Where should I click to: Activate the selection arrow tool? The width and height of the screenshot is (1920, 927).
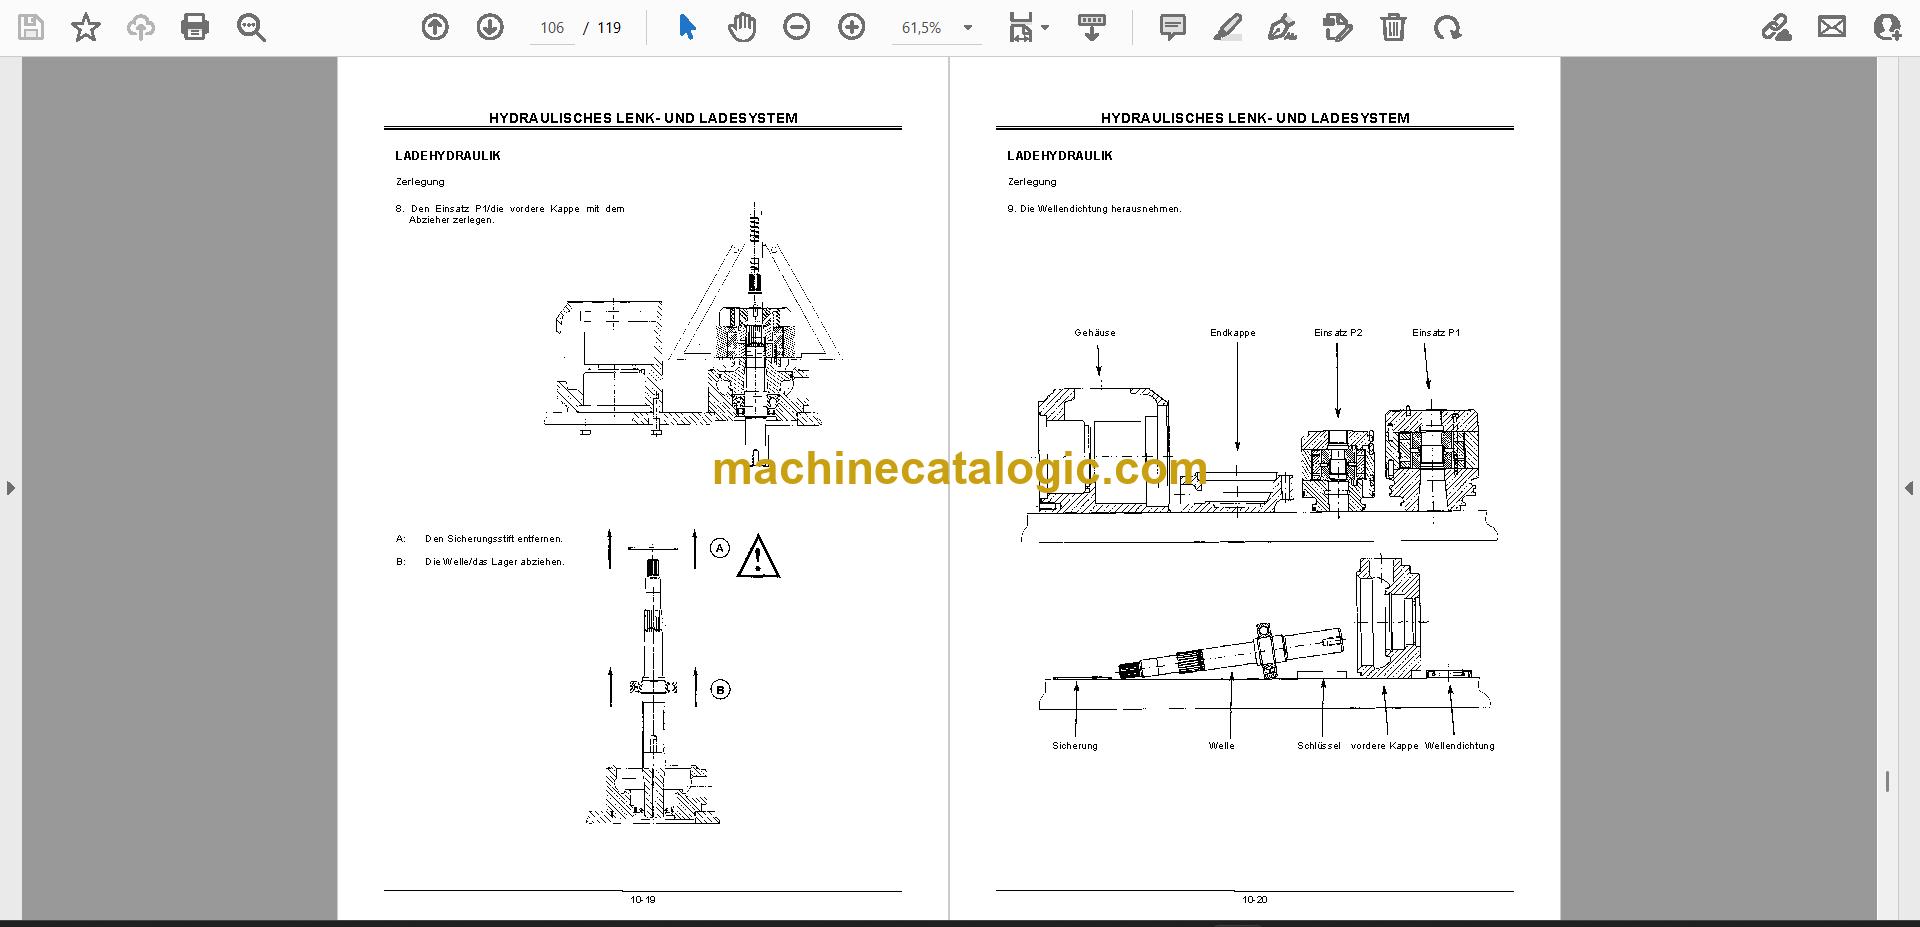coord(687,27)
